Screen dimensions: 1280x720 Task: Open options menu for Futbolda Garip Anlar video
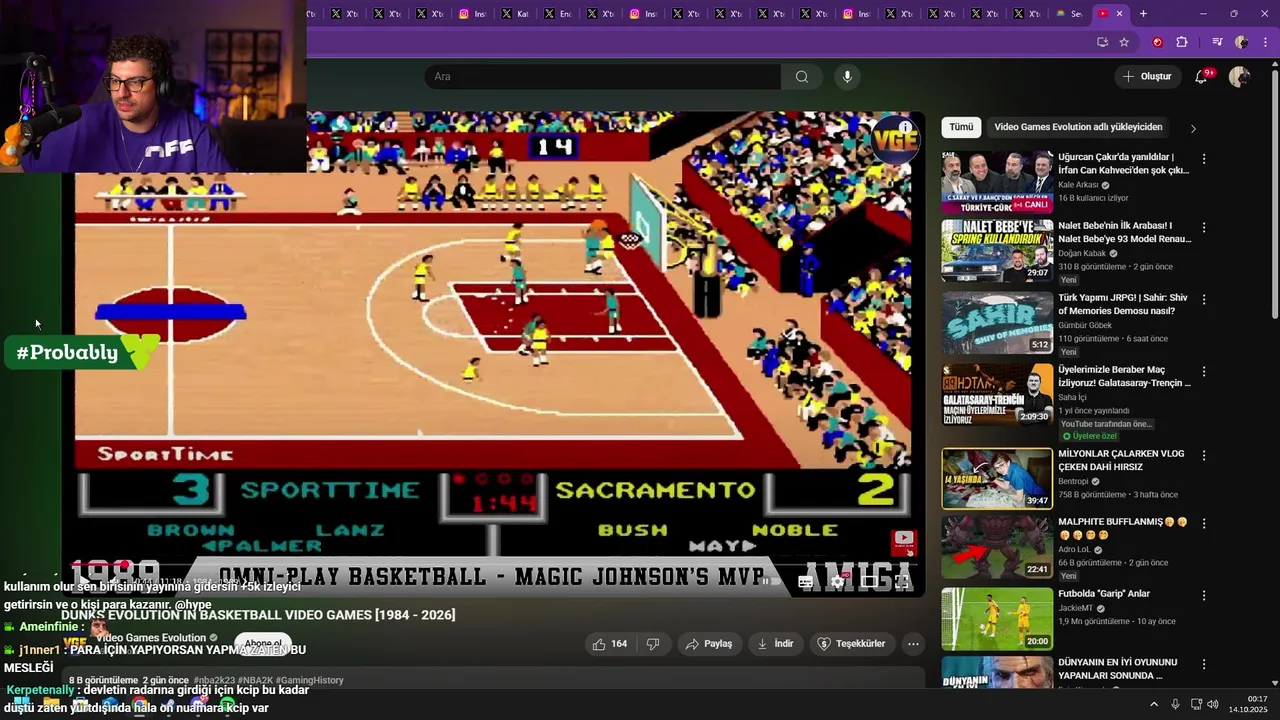[x=1204, y=595]
